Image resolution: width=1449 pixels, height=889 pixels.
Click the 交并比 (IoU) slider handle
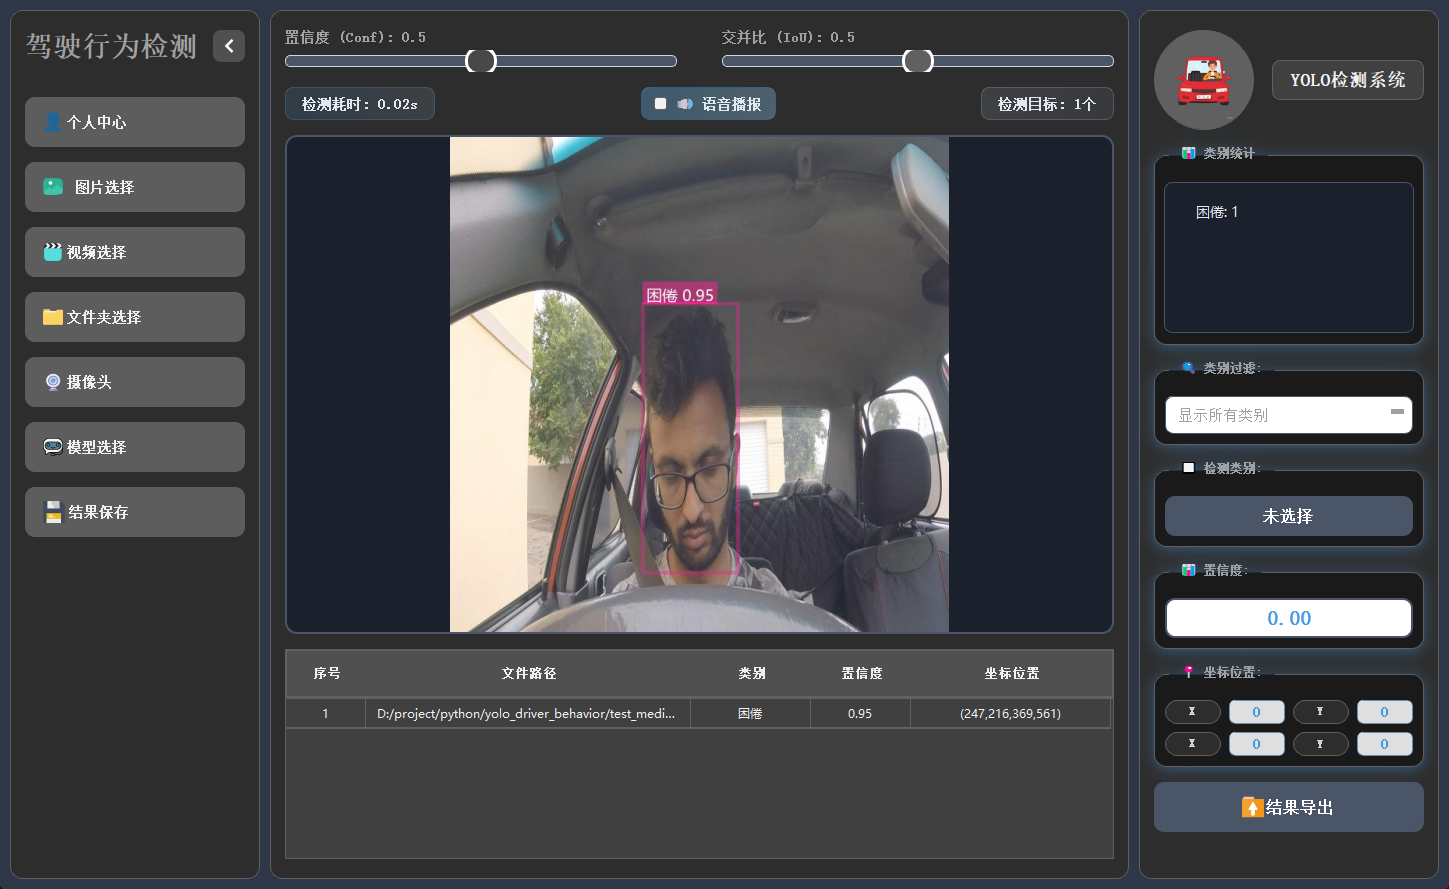(x=918, y=61)
